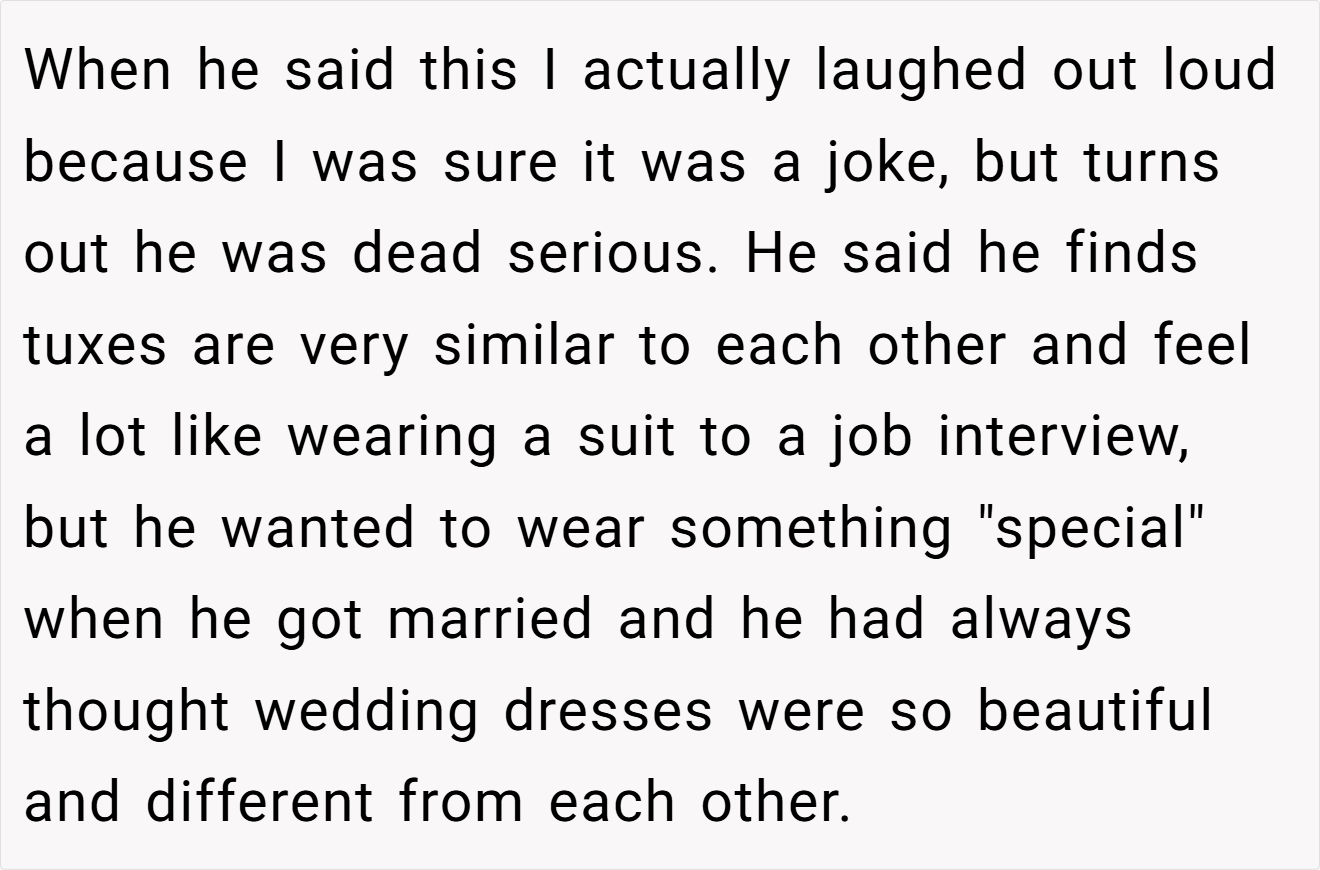Click the word "dresses"
Screen dimensions: 1320x870
[608, 712]
